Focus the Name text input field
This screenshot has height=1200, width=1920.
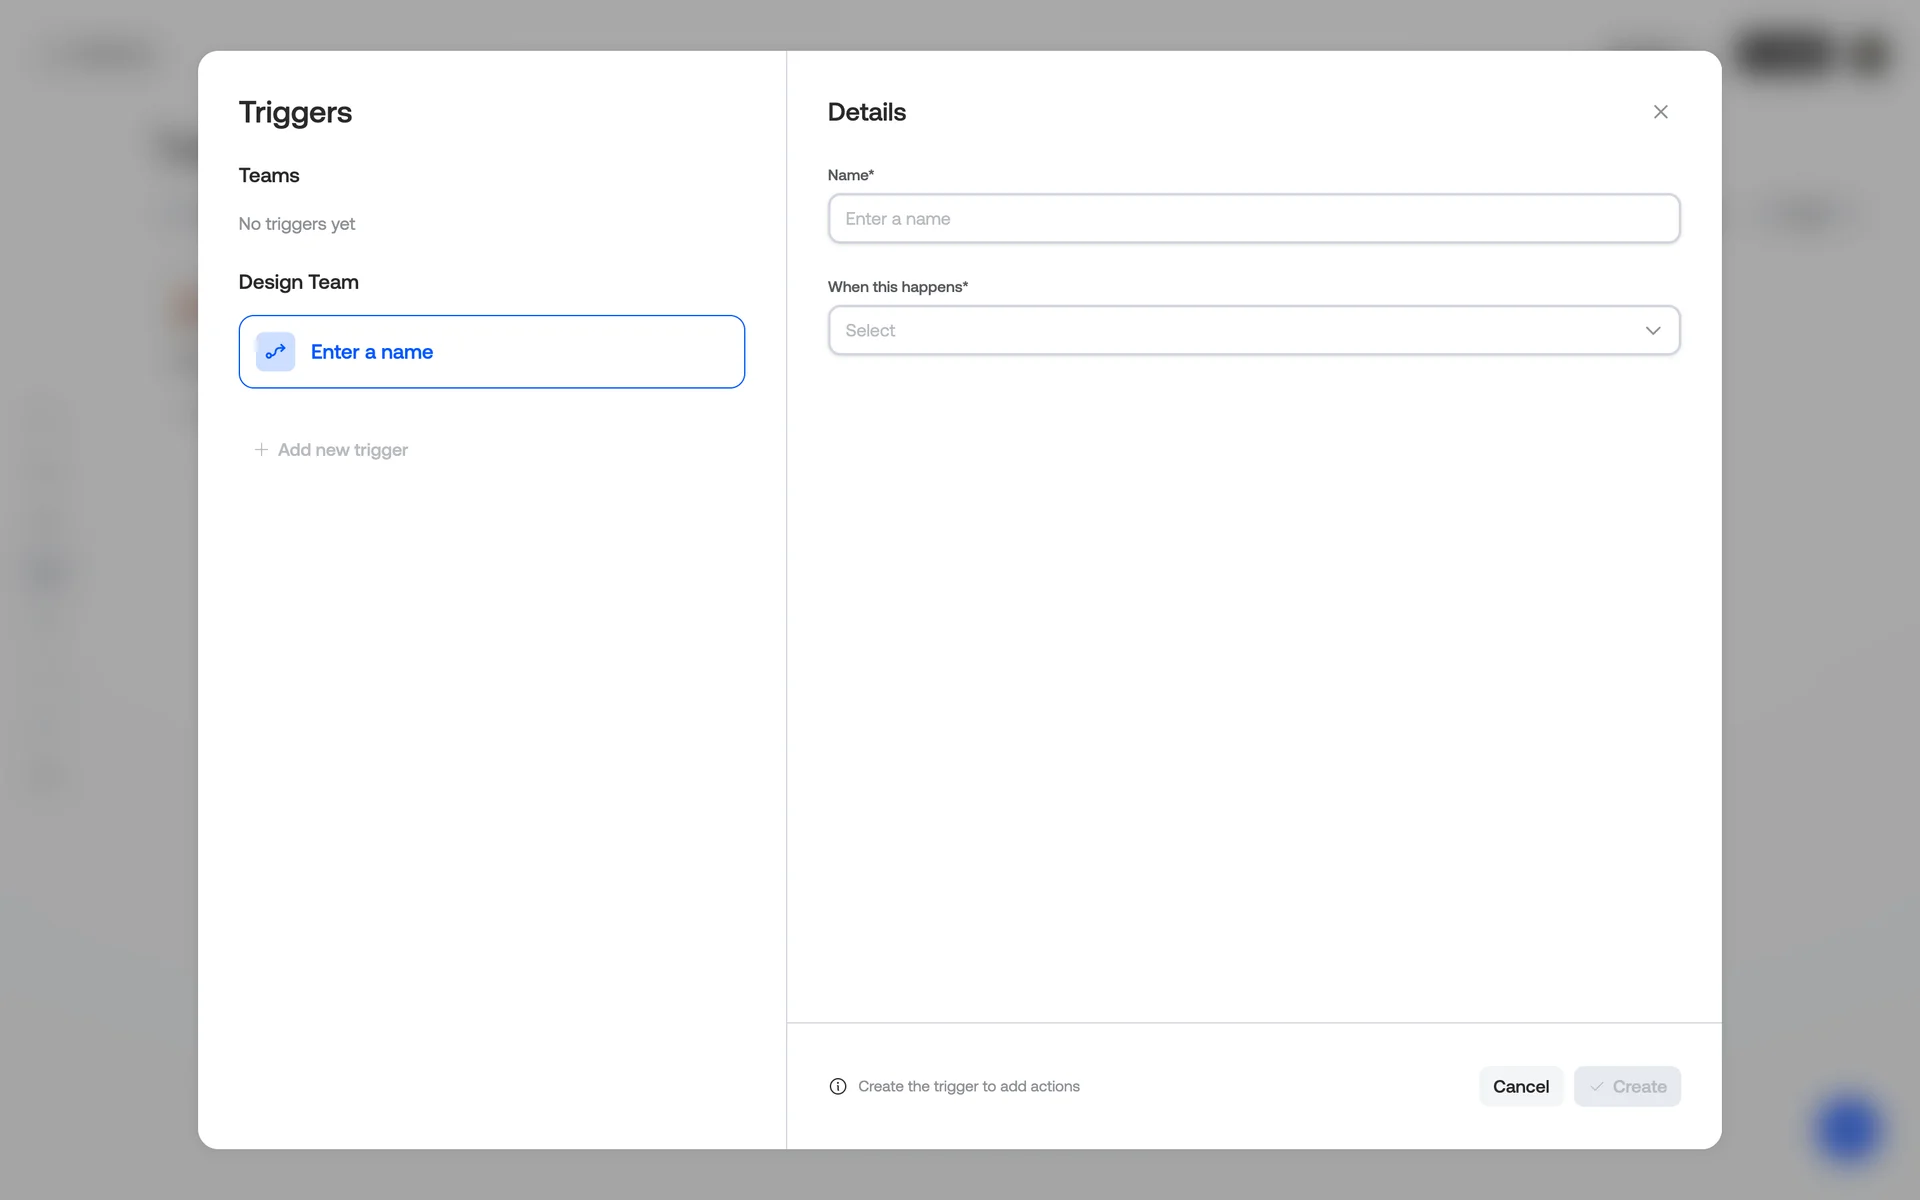tap(1253, 219)
